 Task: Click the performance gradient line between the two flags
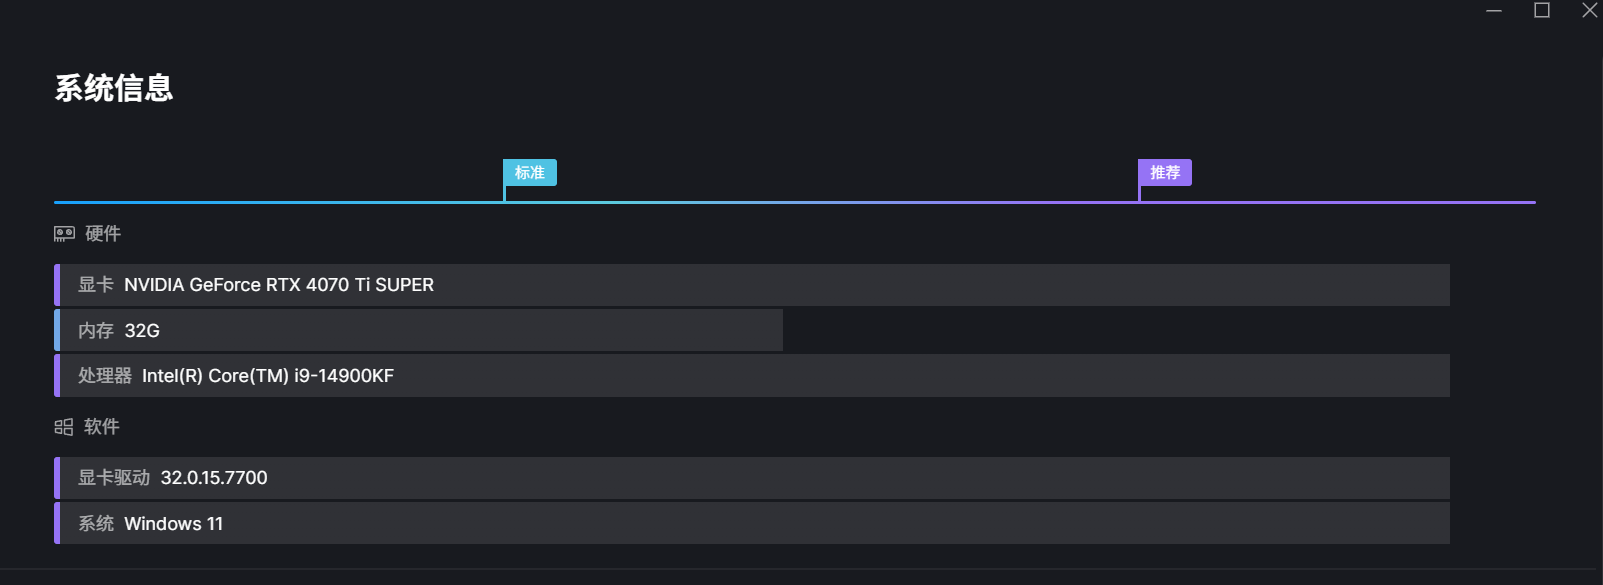click(x=822, y=202)
